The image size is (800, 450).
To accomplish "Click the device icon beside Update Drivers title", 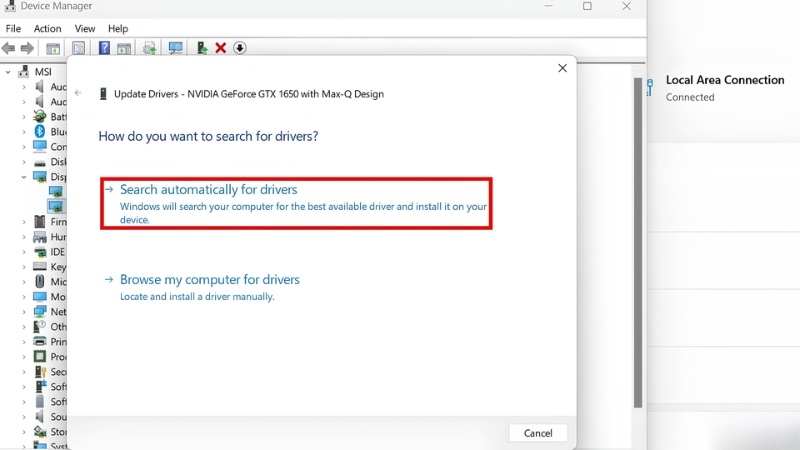I will point(103,94).
